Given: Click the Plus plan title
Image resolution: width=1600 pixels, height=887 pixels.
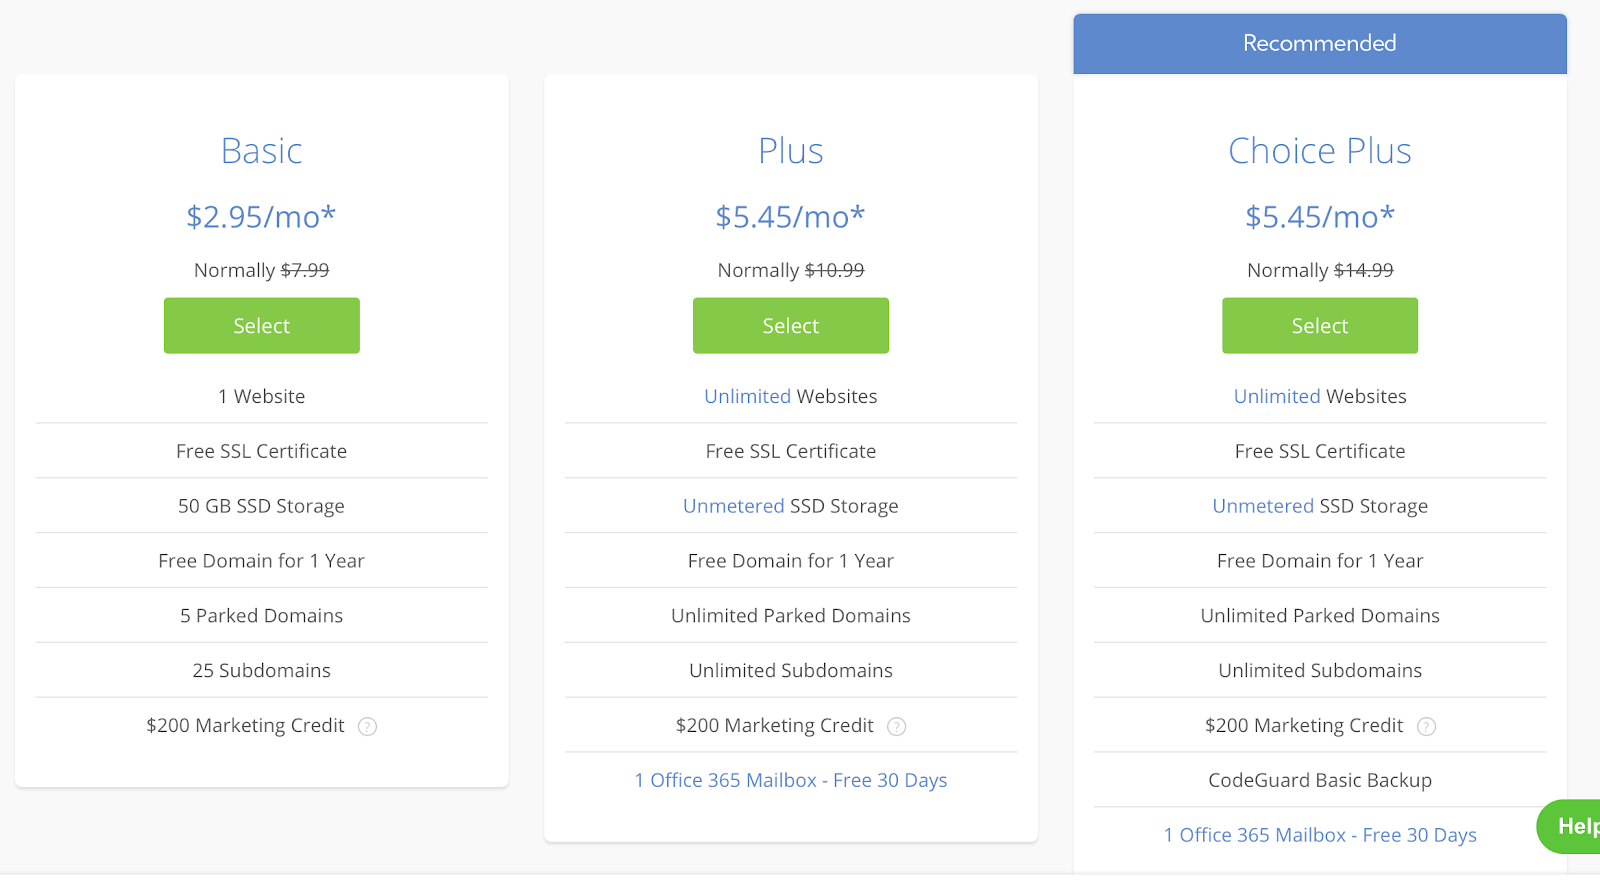Looking at the screenshot, I should [x=790, y=151].
